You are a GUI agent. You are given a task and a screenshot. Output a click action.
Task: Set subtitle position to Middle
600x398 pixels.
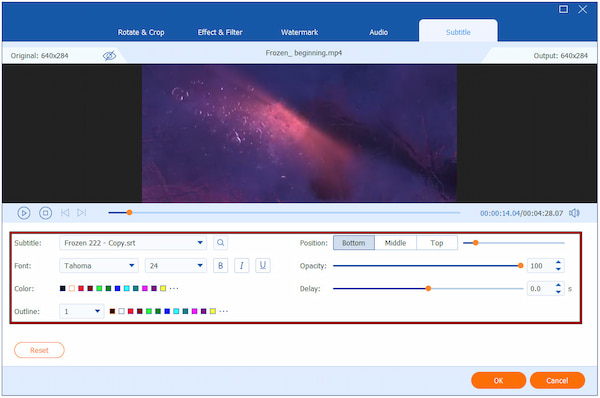pyautogui.click(x=395, y=243)
